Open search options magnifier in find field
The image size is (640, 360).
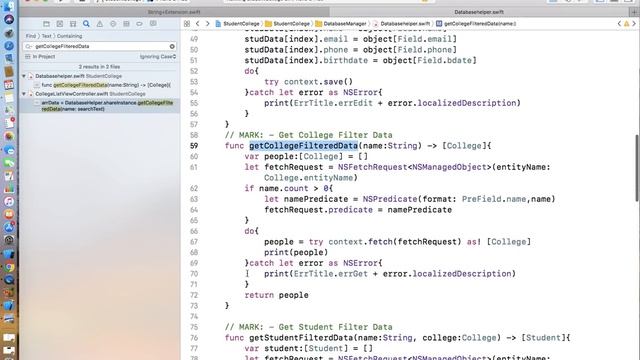point(28,47)
